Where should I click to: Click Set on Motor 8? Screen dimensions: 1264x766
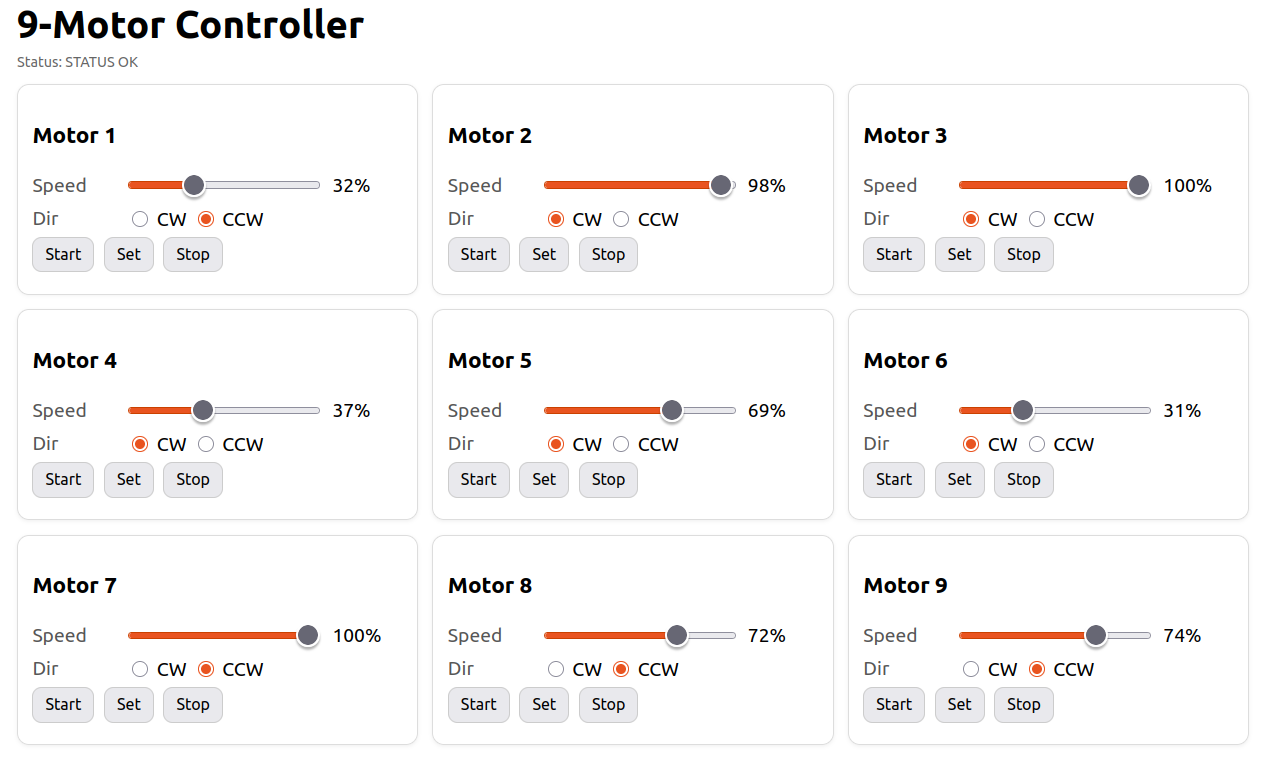tap(543, 704)
